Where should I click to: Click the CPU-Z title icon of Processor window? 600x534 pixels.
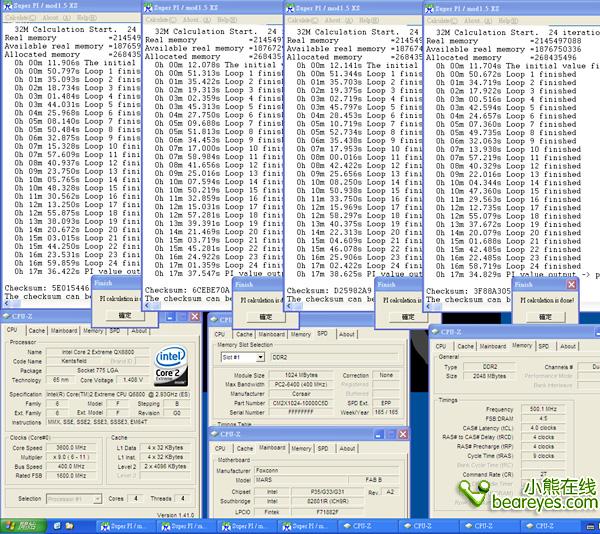tap(7, 316)
